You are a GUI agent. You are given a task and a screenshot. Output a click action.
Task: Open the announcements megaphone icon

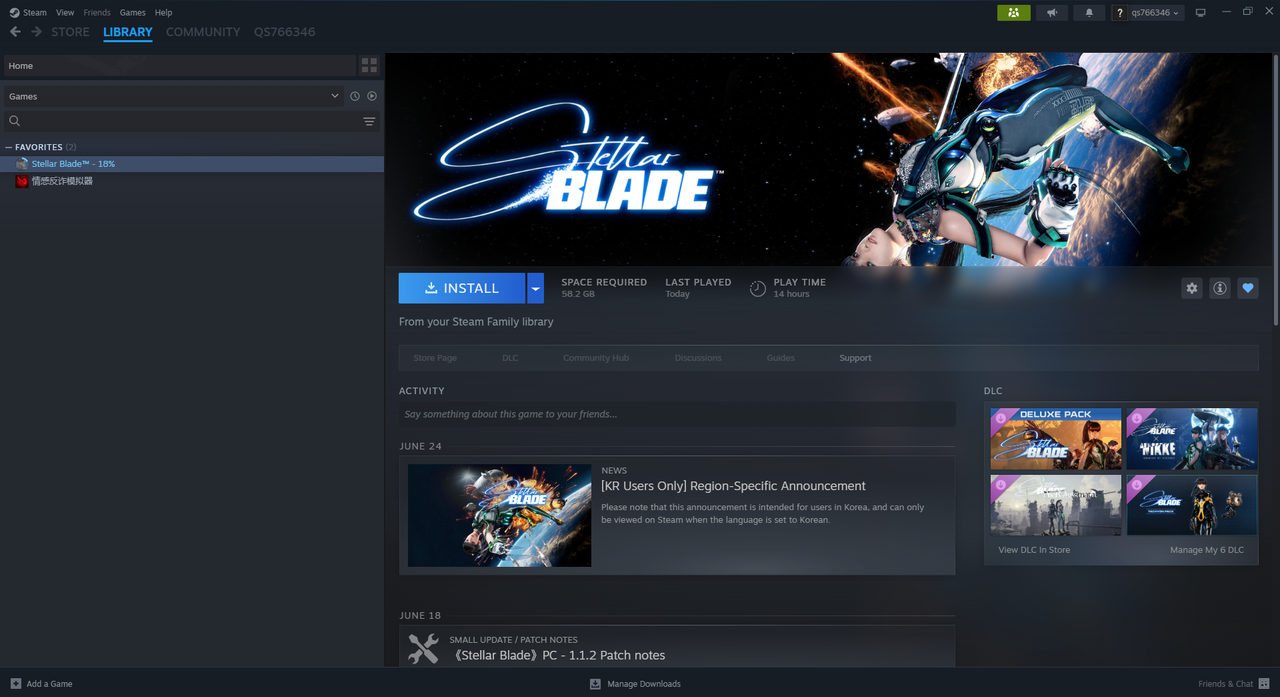[1051, 13]
